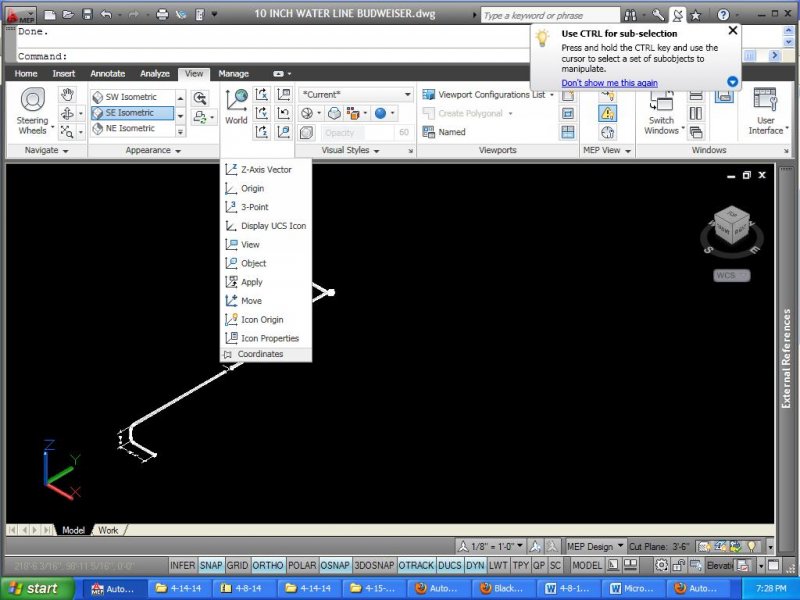Click the Type a keyword search field

pos(550,14)
